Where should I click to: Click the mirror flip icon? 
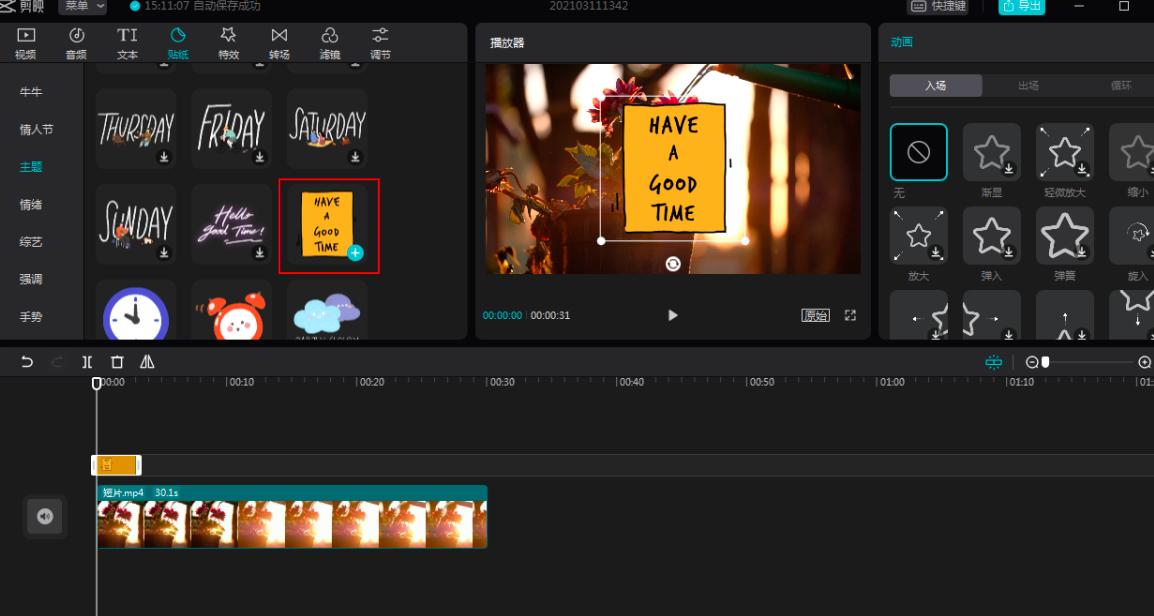(147, 362)
